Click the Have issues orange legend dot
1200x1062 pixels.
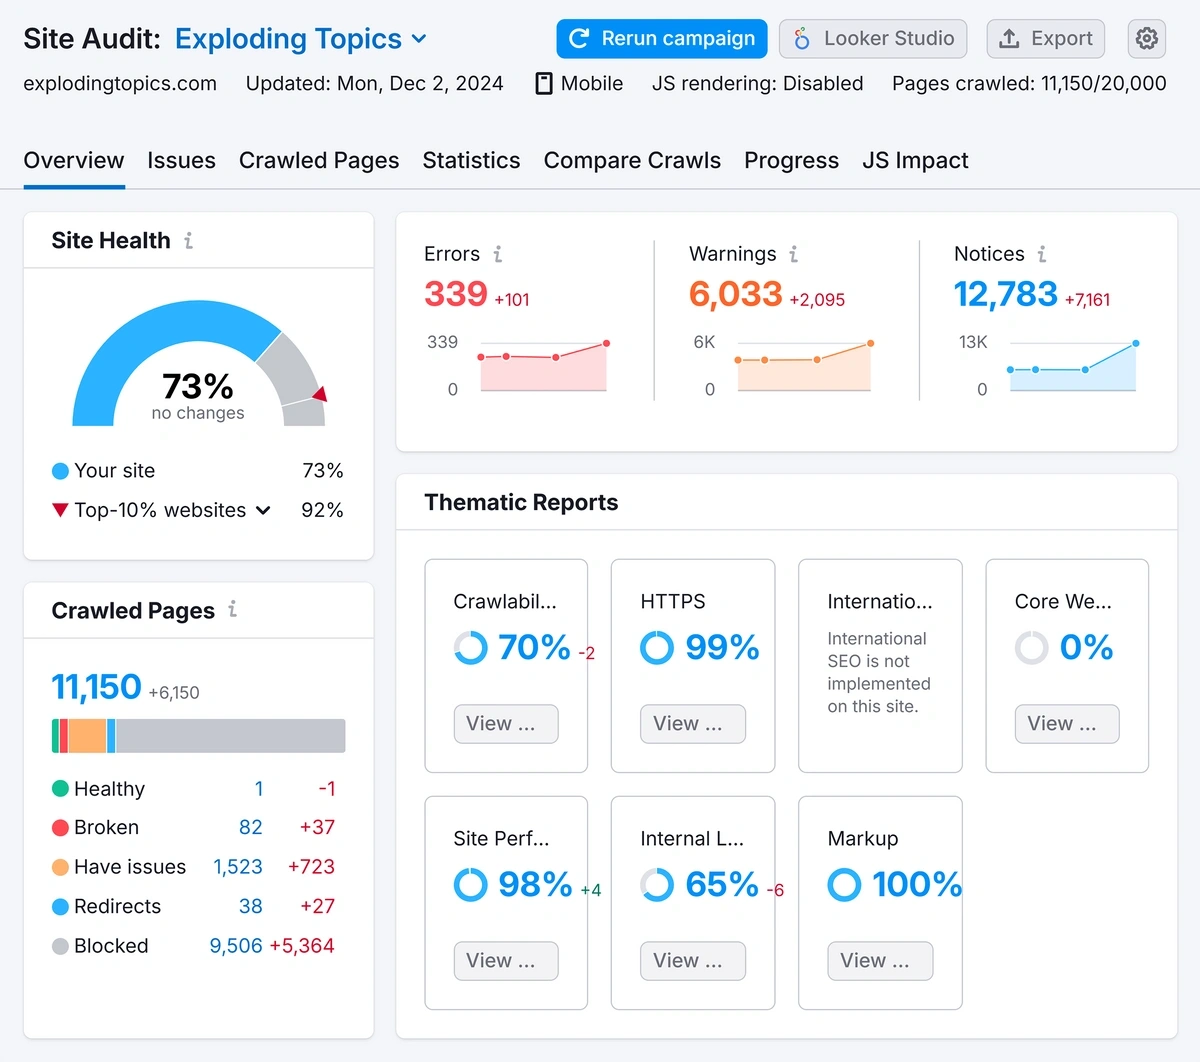(x=60, y=867)
